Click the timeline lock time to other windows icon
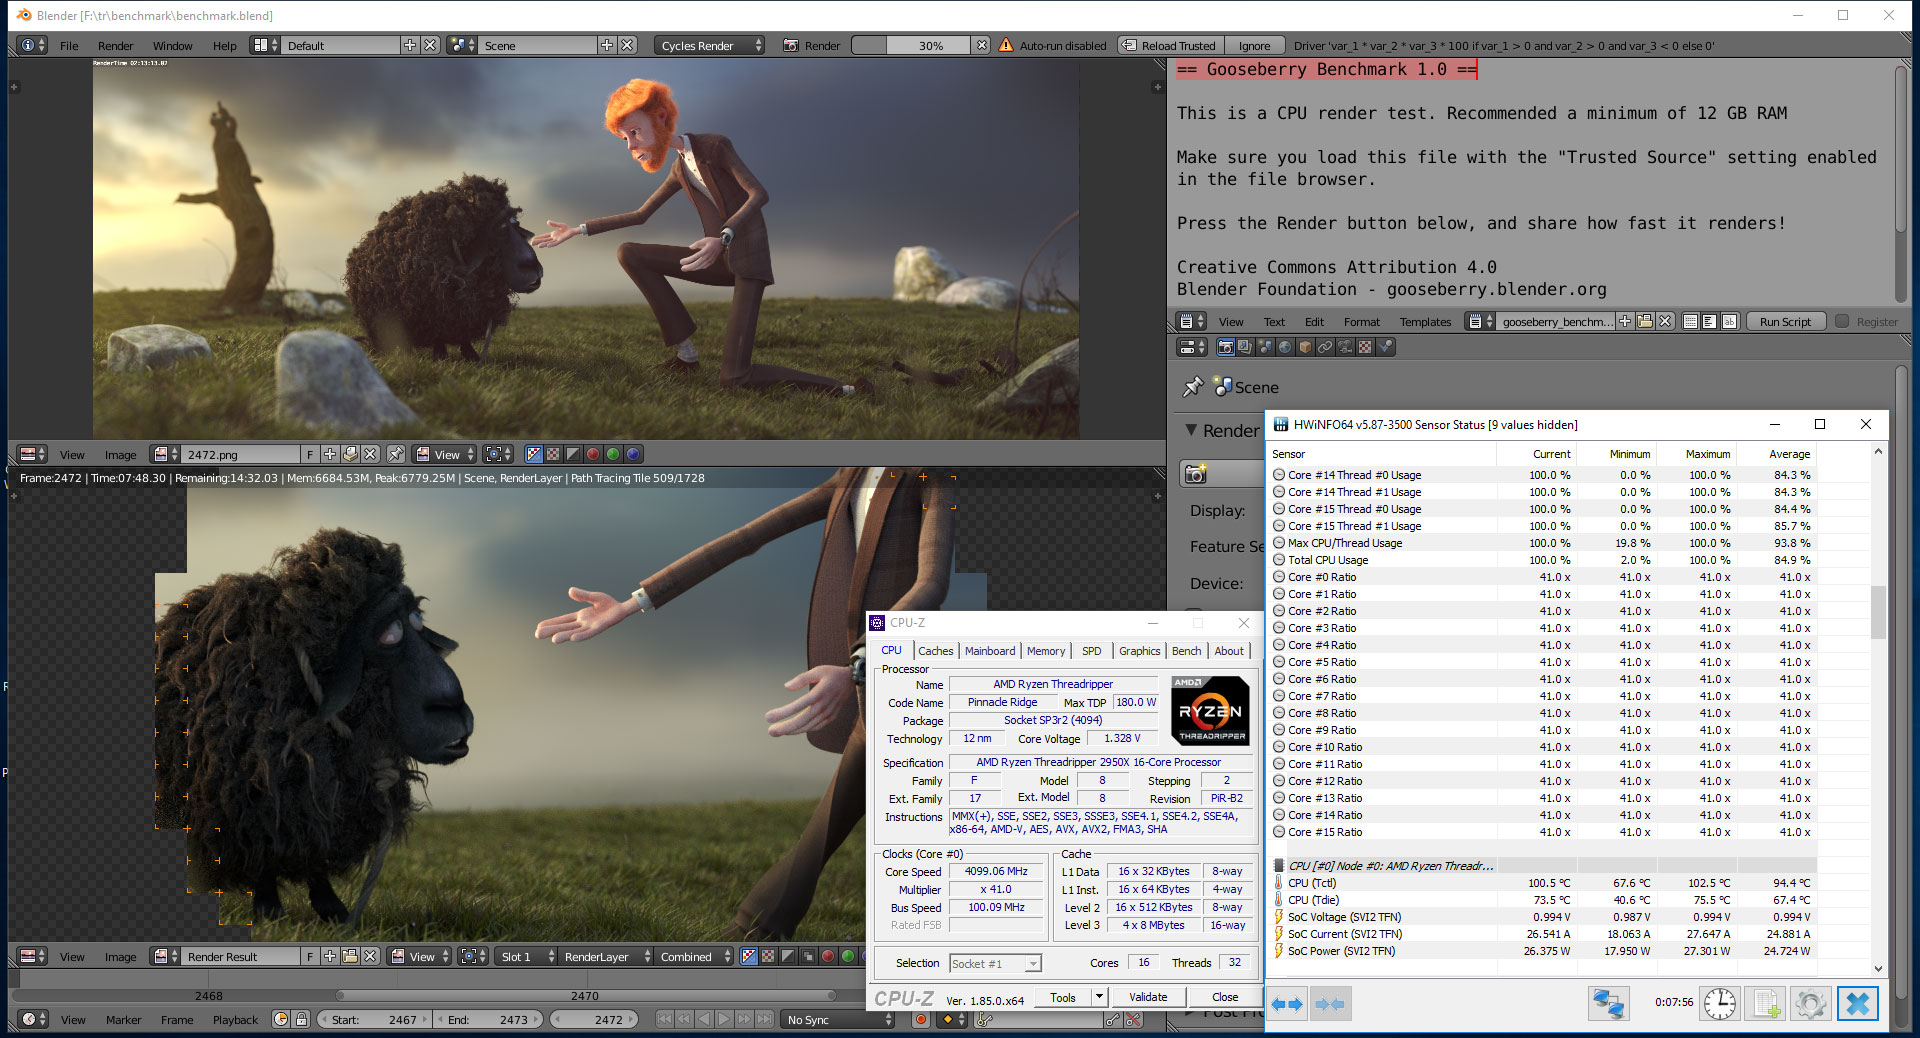Image resolution: width=1920 pixels, height=1038 pixels. [x=301, y=1019]
